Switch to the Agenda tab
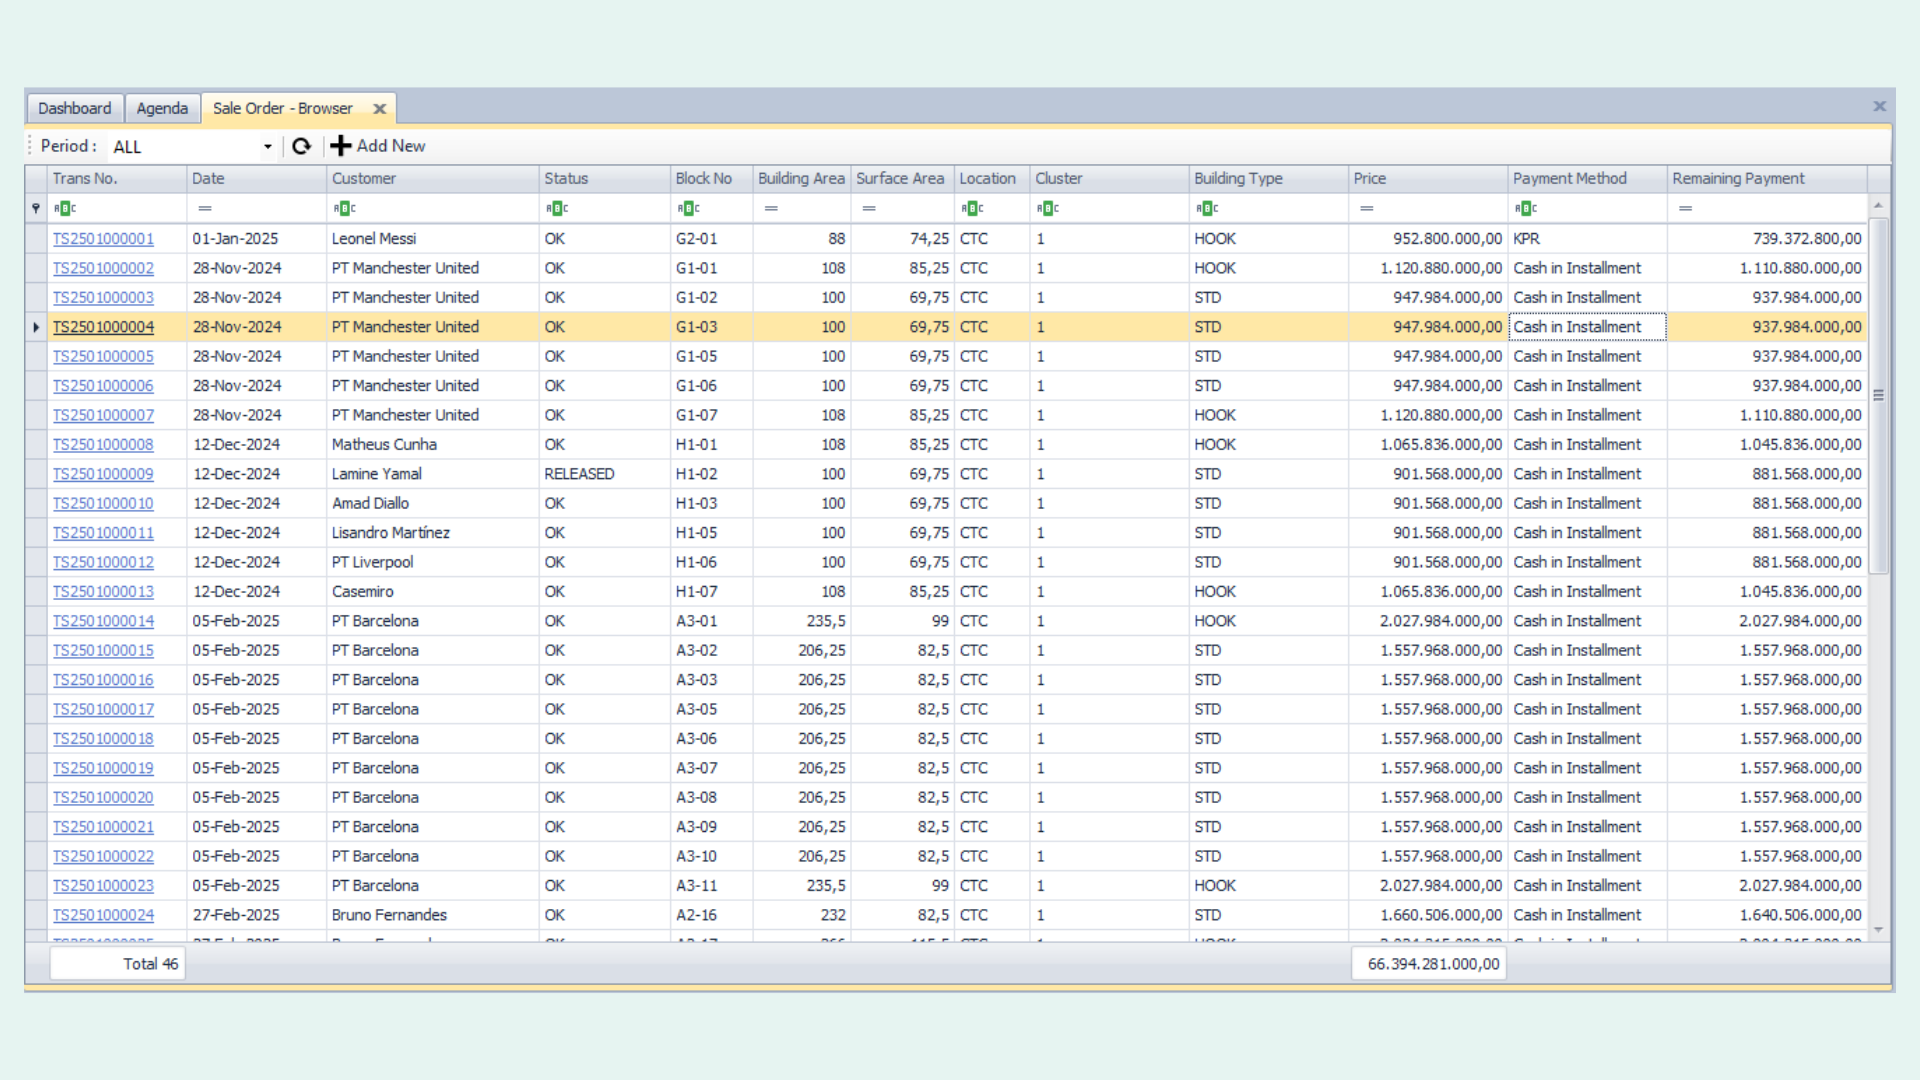 [x=162, y=108]
